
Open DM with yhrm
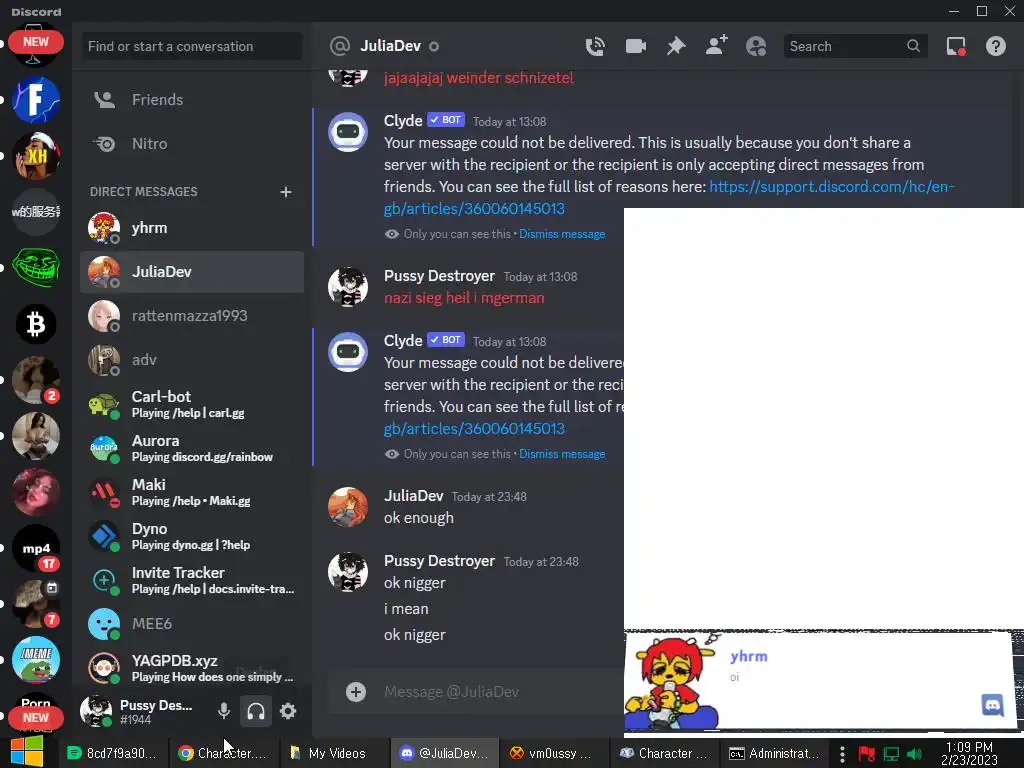pyautogui.click(x=191, y=228)
